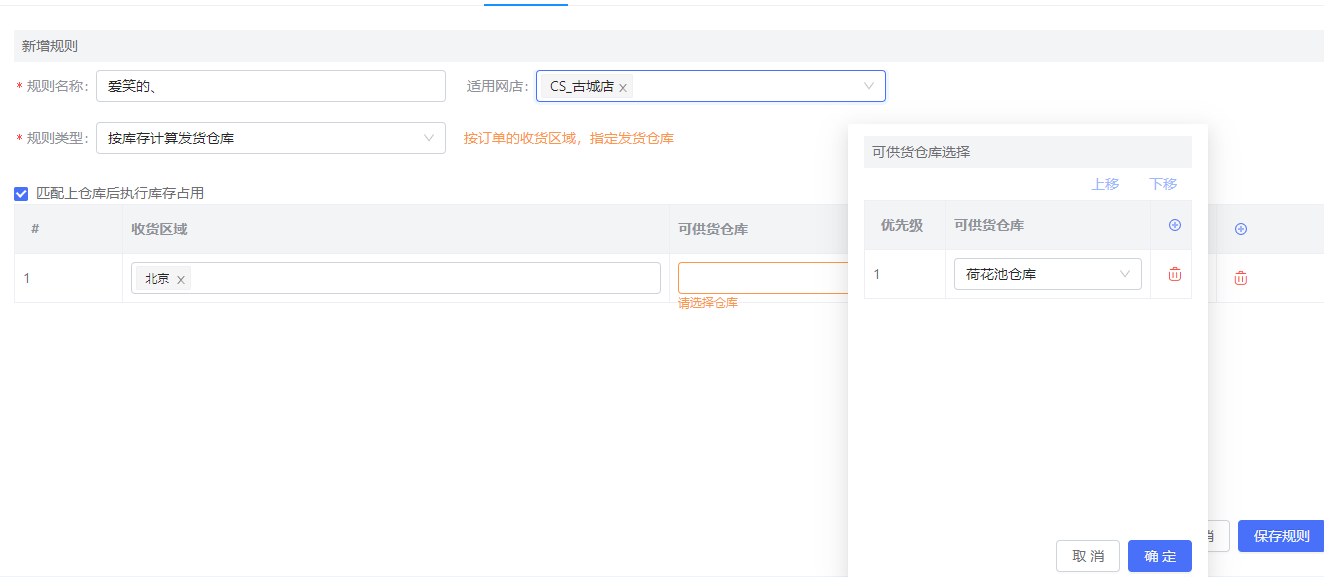Click the 确定 button
Viewport: 1324px width, 577px height.
1160,556
